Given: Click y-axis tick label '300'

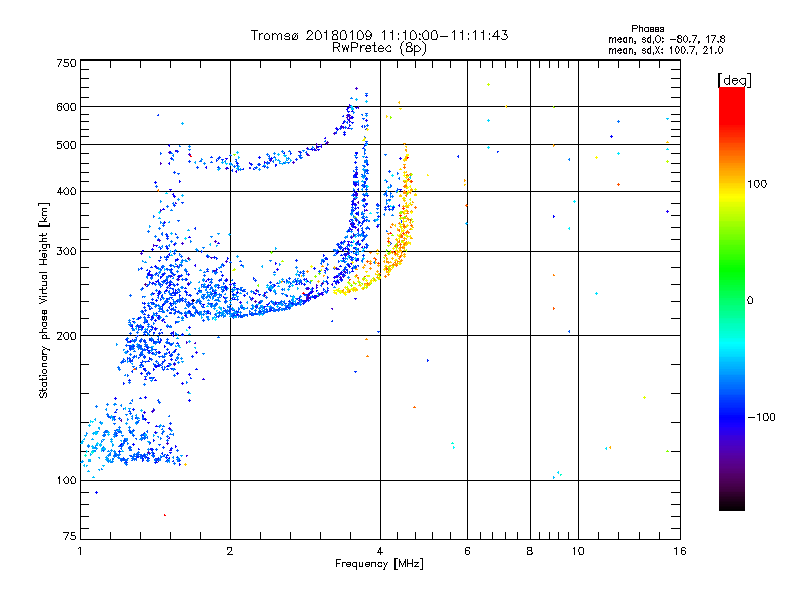Looking at the screenshot, I should (x=66, y=251).
